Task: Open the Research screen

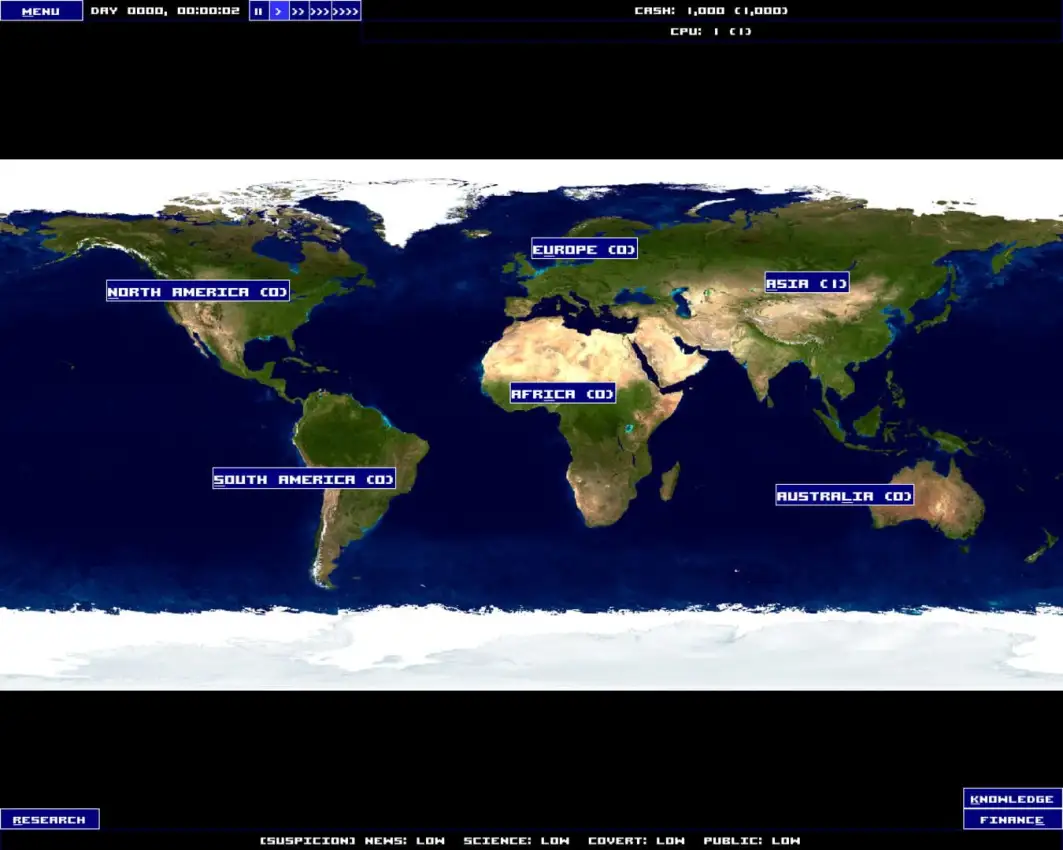Action: point(49,820)
